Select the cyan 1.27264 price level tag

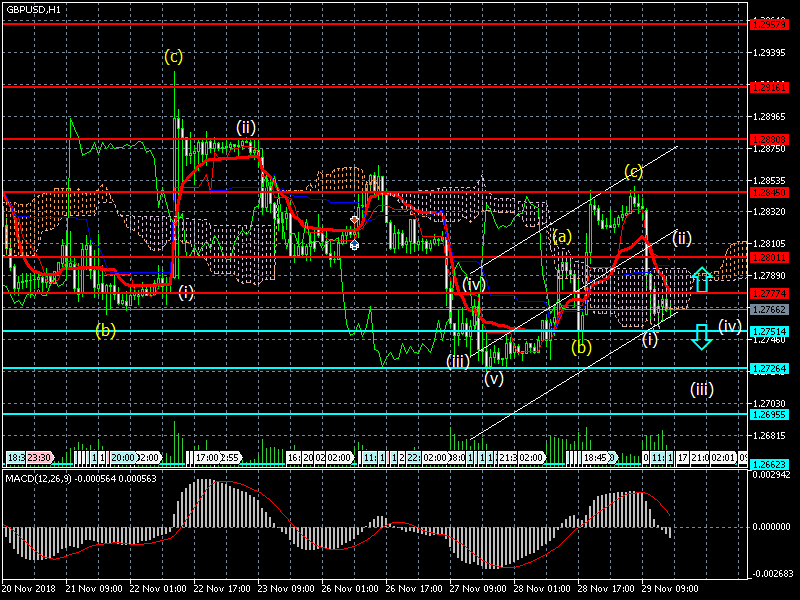click(x=772, y=368)
